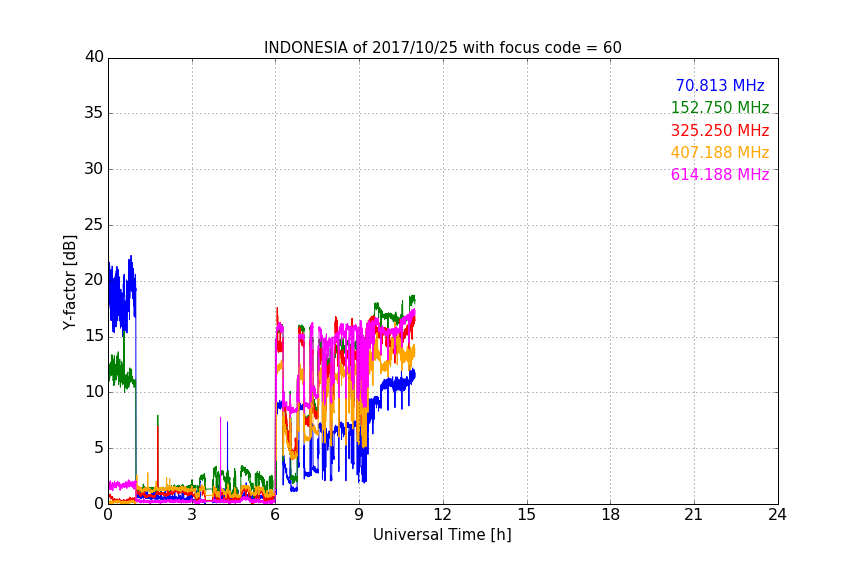Click the y-axis tick label '5'

click(99, 448)
